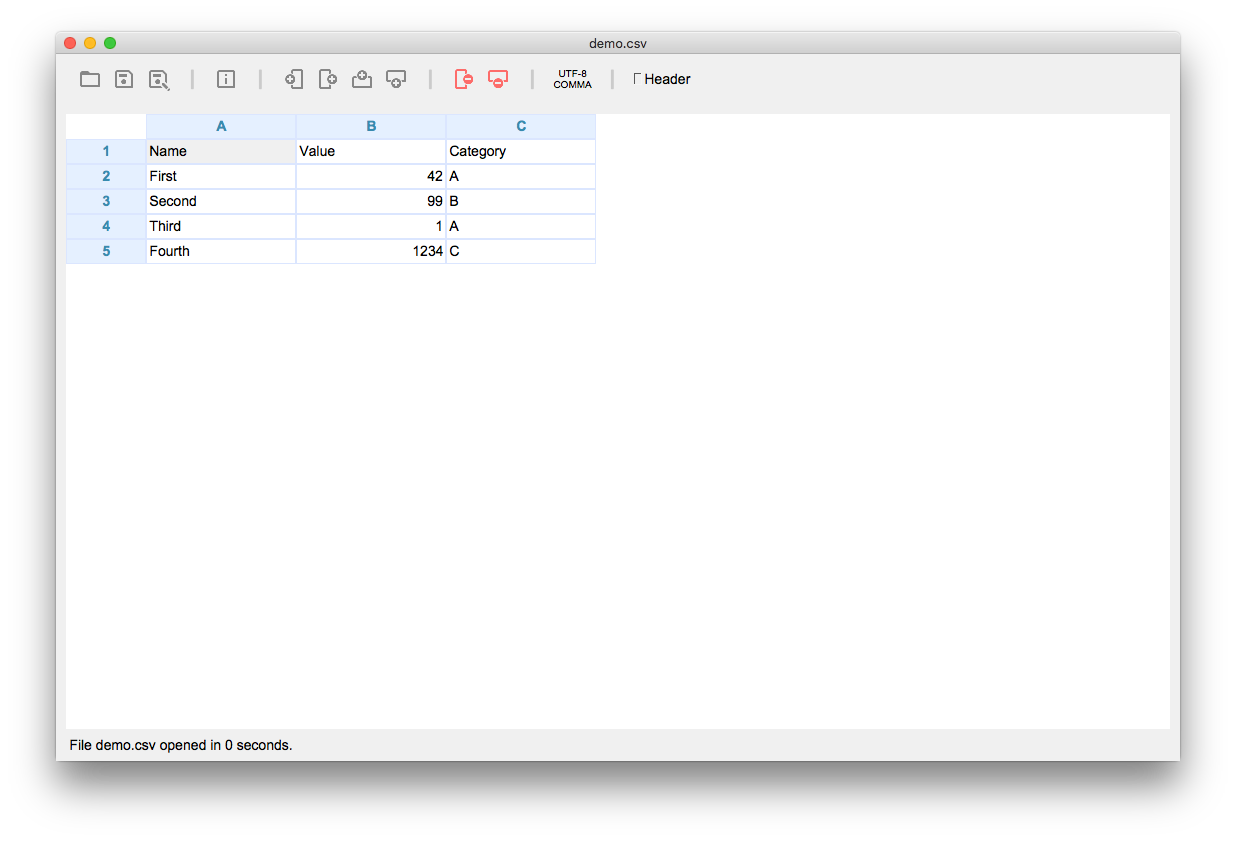1236x841 pixels.
Task: Click the cell containing "First"
Action: pos(221,176)
